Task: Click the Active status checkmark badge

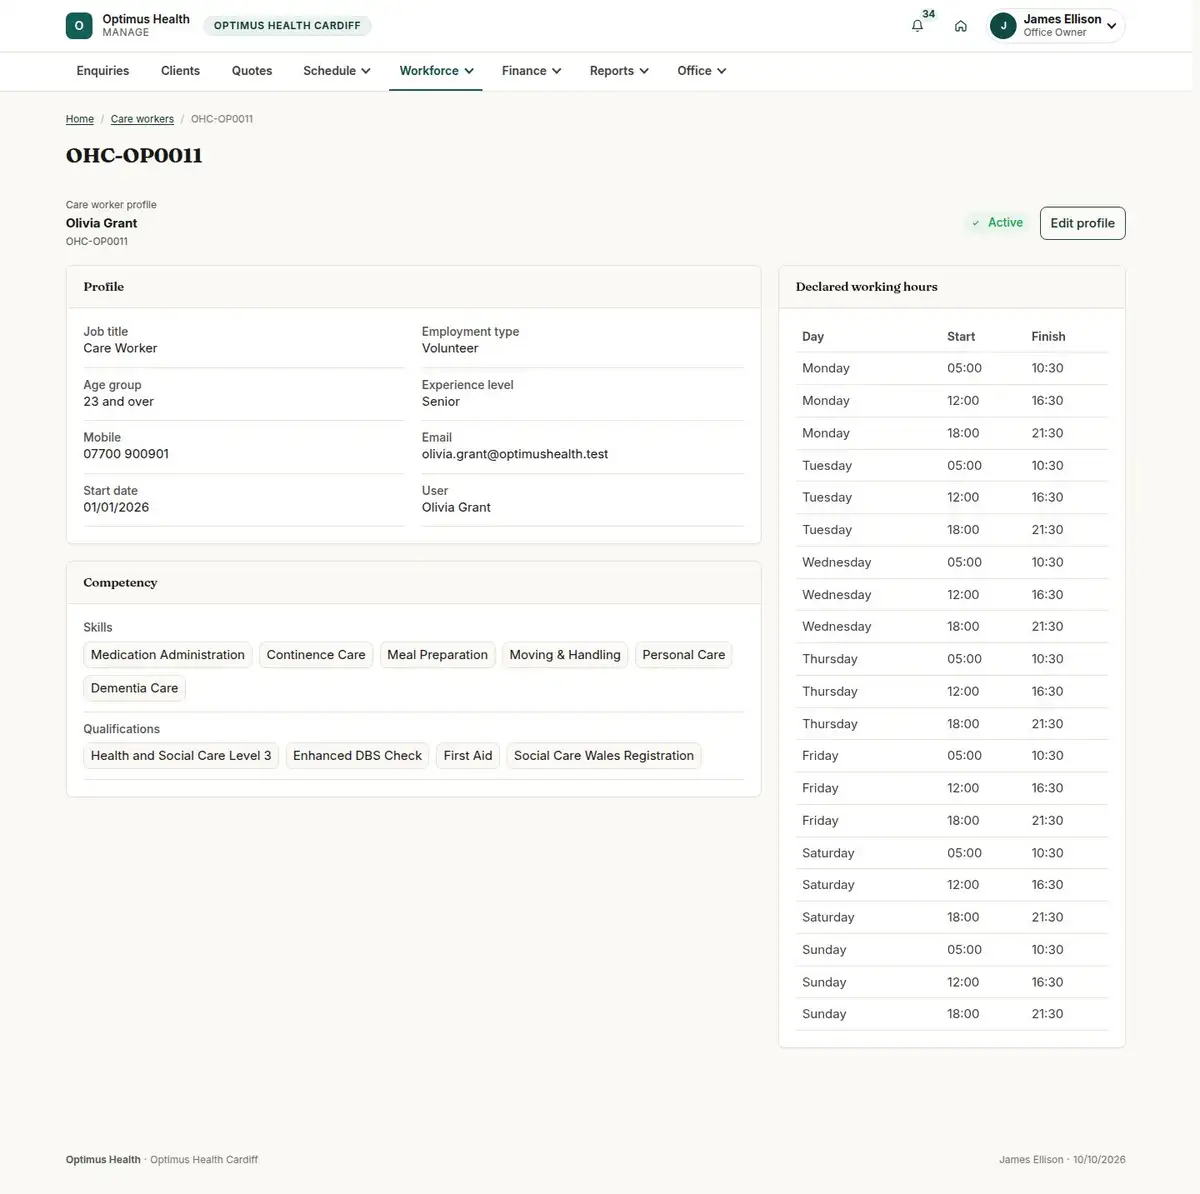Action: (997, 223)
